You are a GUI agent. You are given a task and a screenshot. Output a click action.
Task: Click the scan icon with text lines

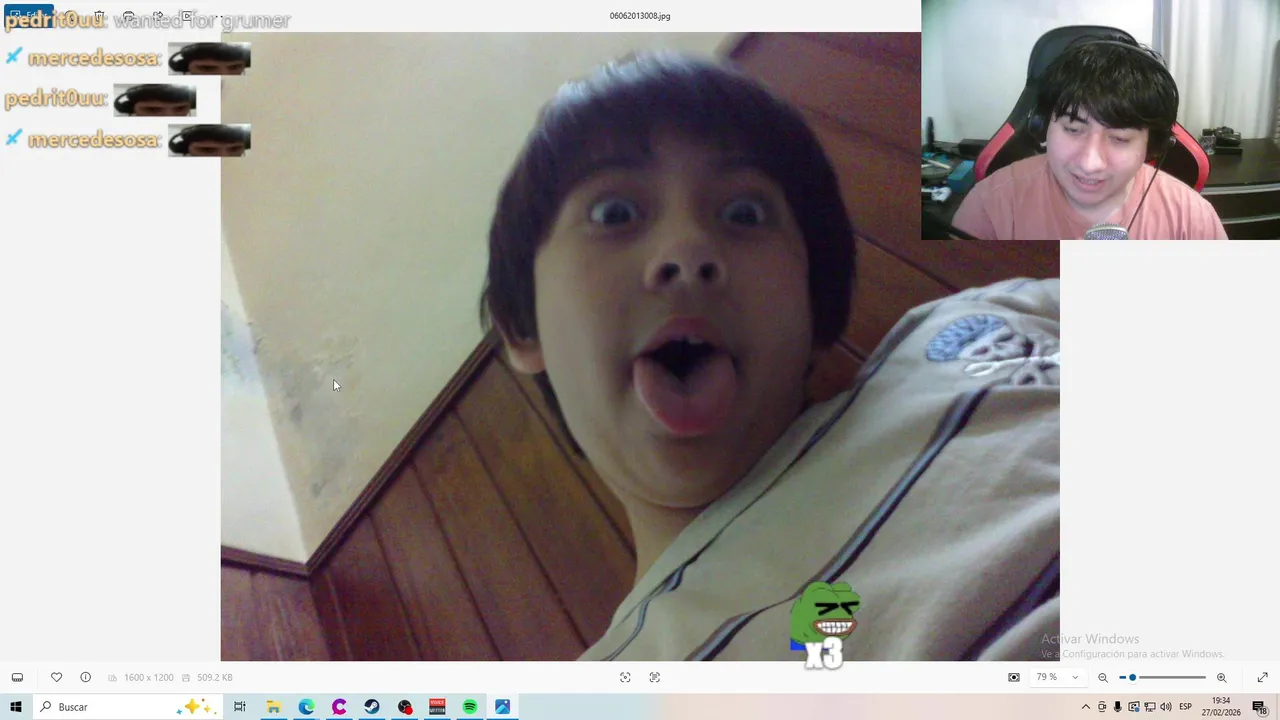[x=655, y=677]
